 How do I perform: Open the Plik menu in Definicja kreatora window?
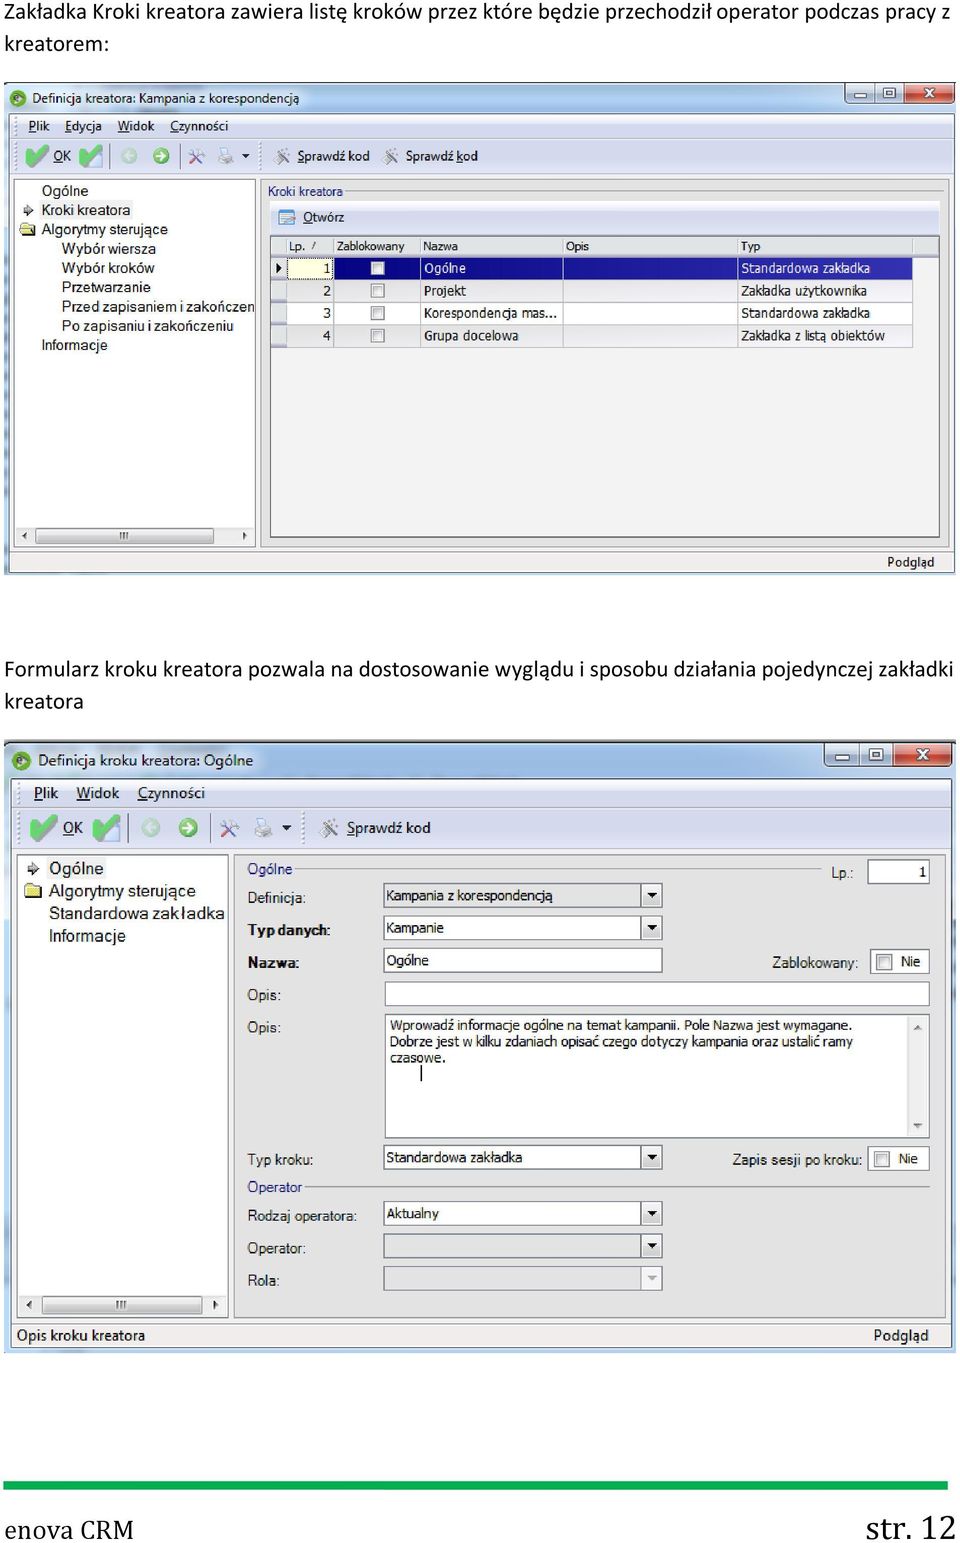(39, 126)
